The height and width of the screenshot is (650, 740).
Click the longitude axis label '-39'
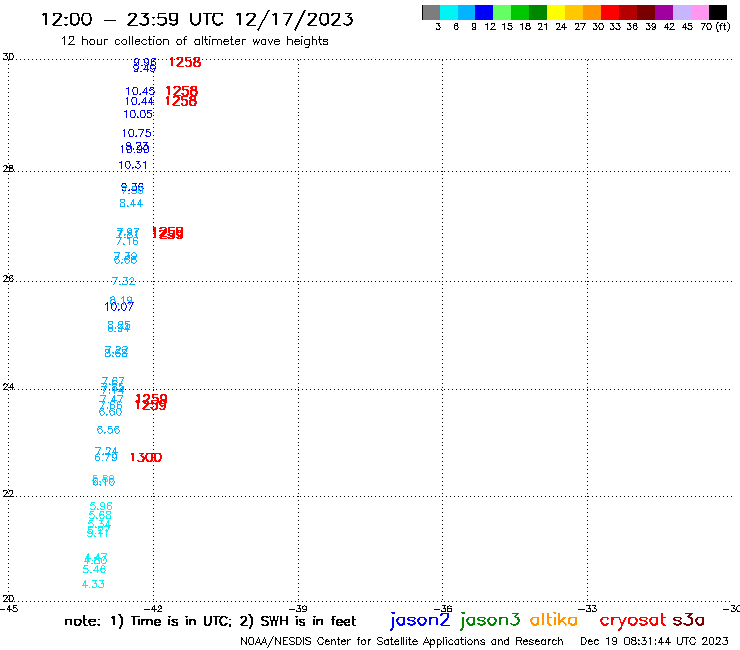click(298, 608)
